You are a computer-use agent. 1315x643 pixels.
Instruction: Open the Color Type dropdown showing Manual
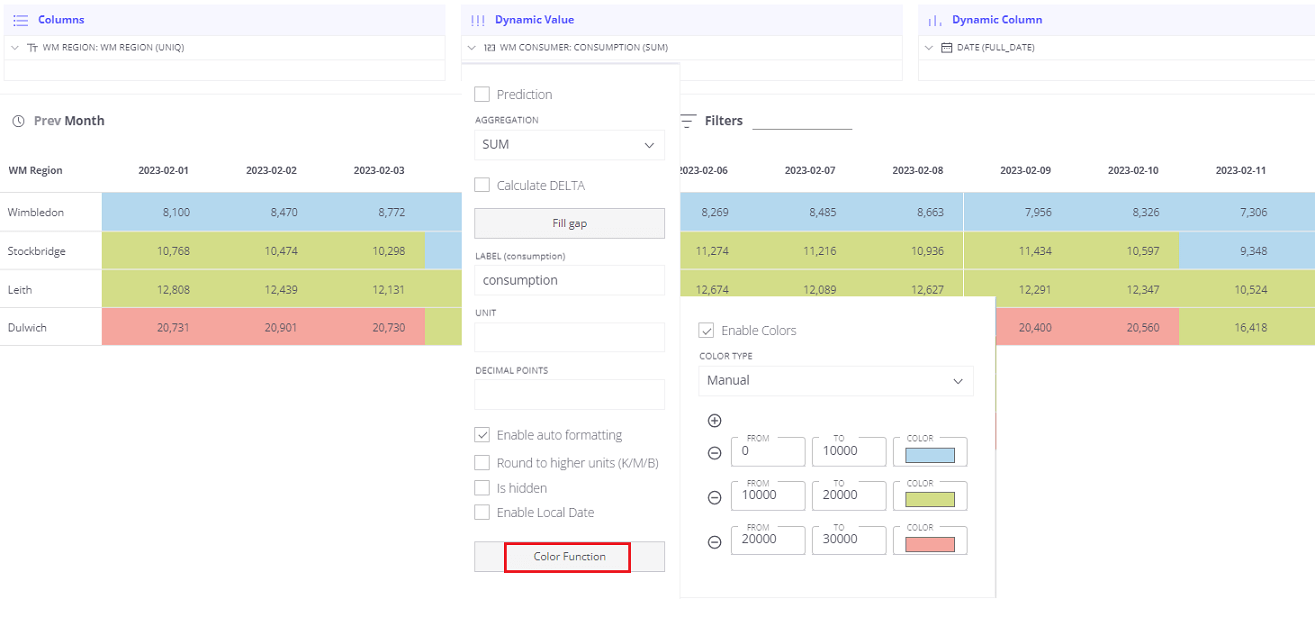[835, 380]
